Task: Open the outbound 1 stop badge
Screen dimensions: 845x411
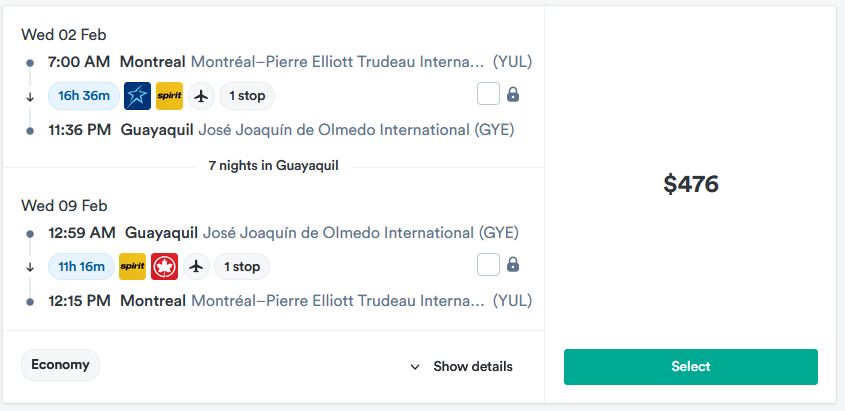Action: point(247,96)
